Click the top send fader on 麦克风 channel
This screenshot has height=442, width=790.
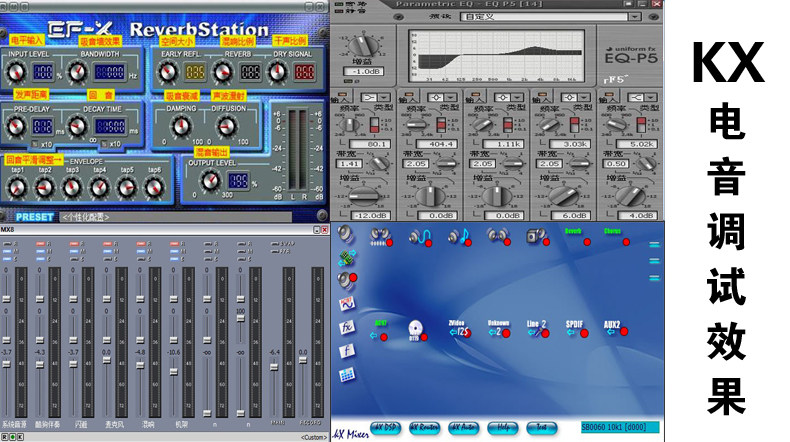pyautogui.click(x=107, y=299)
